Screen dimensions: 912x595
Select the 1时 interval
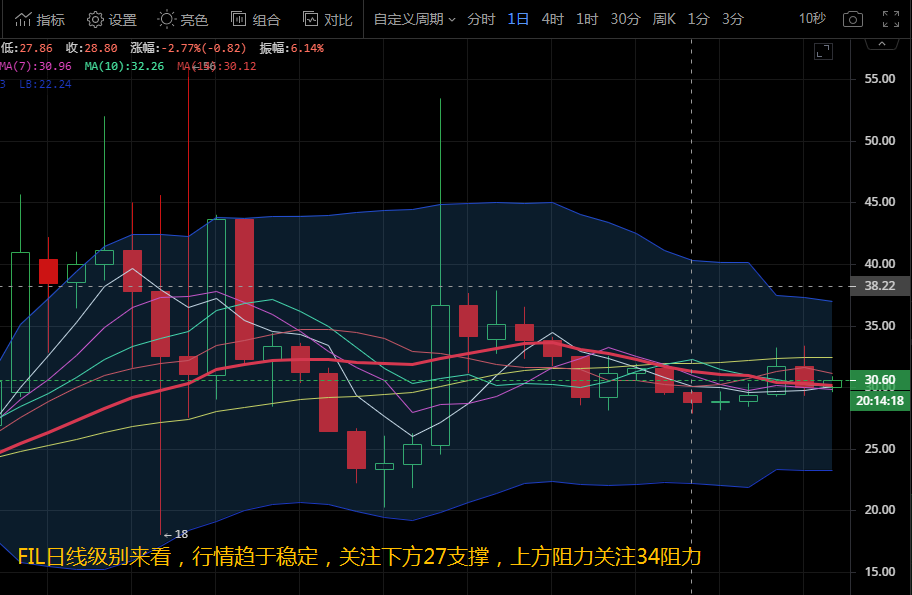click(x=587, y=19)
